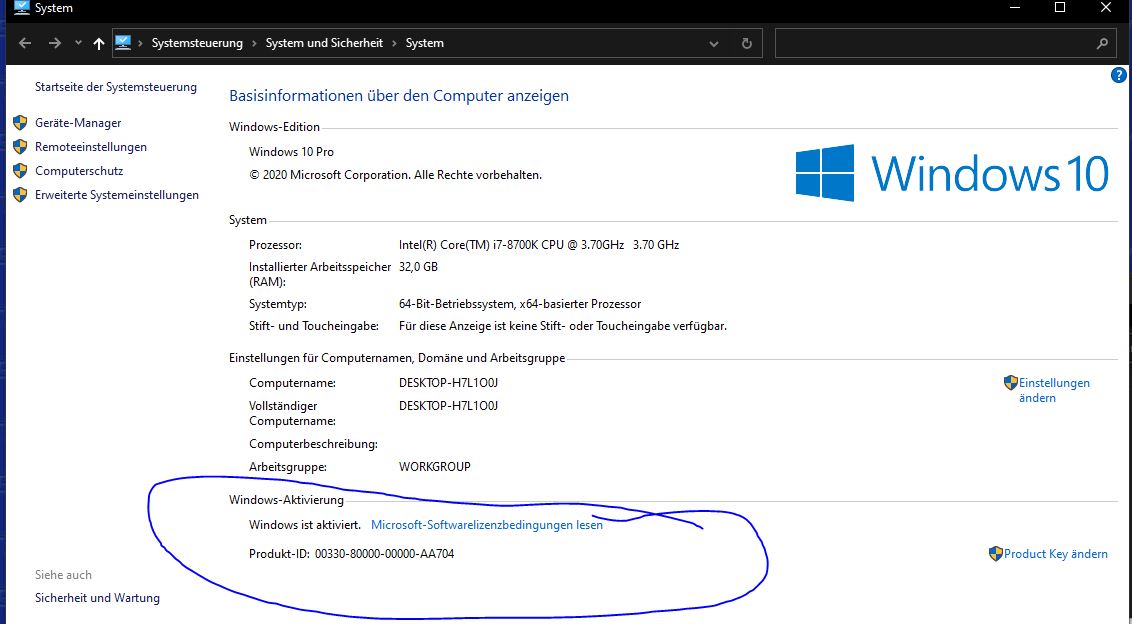The image size is (1132, 624).
Task: Click the System window icon in title bar
Action: (22, 8)
